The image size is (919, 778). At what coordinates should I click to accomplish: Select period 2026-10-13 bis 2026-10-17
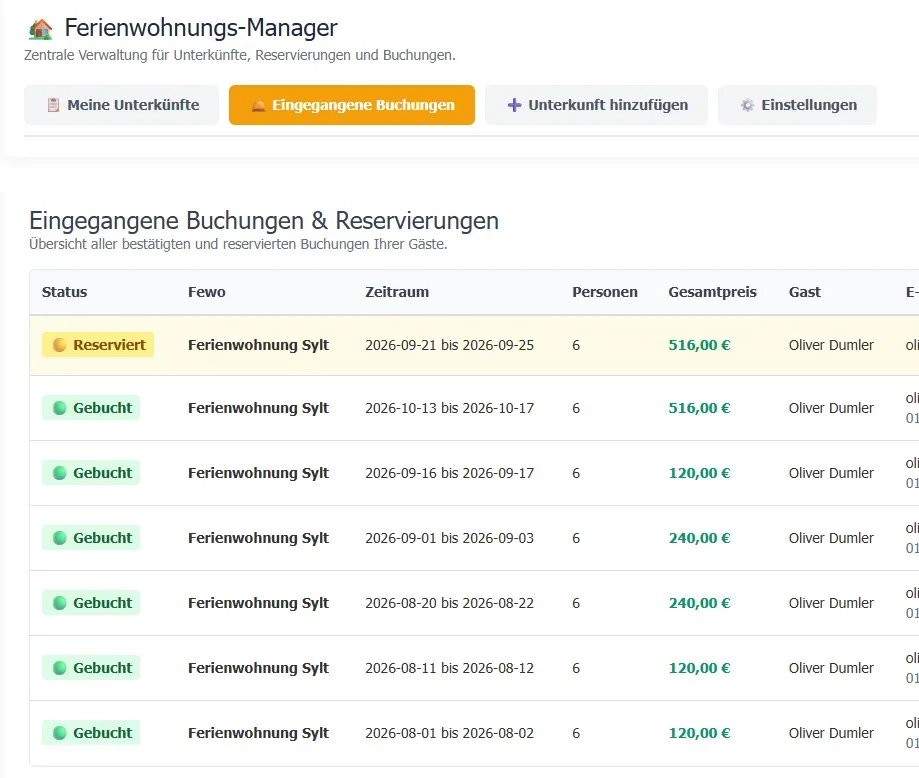(450, 408)
